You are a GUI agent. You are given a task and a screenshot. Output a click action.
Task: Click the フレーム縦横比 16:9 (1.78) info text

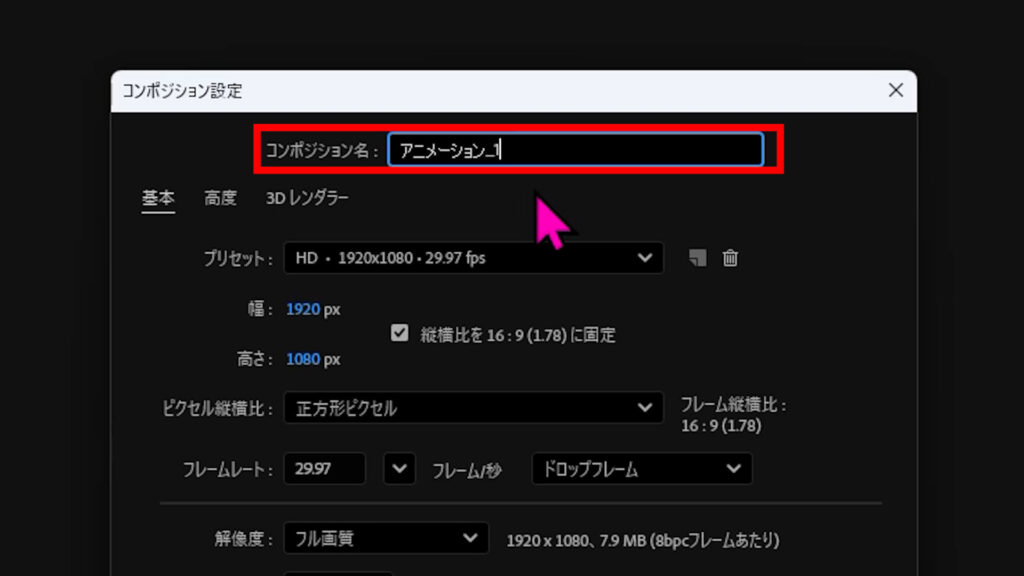[733, 415]
